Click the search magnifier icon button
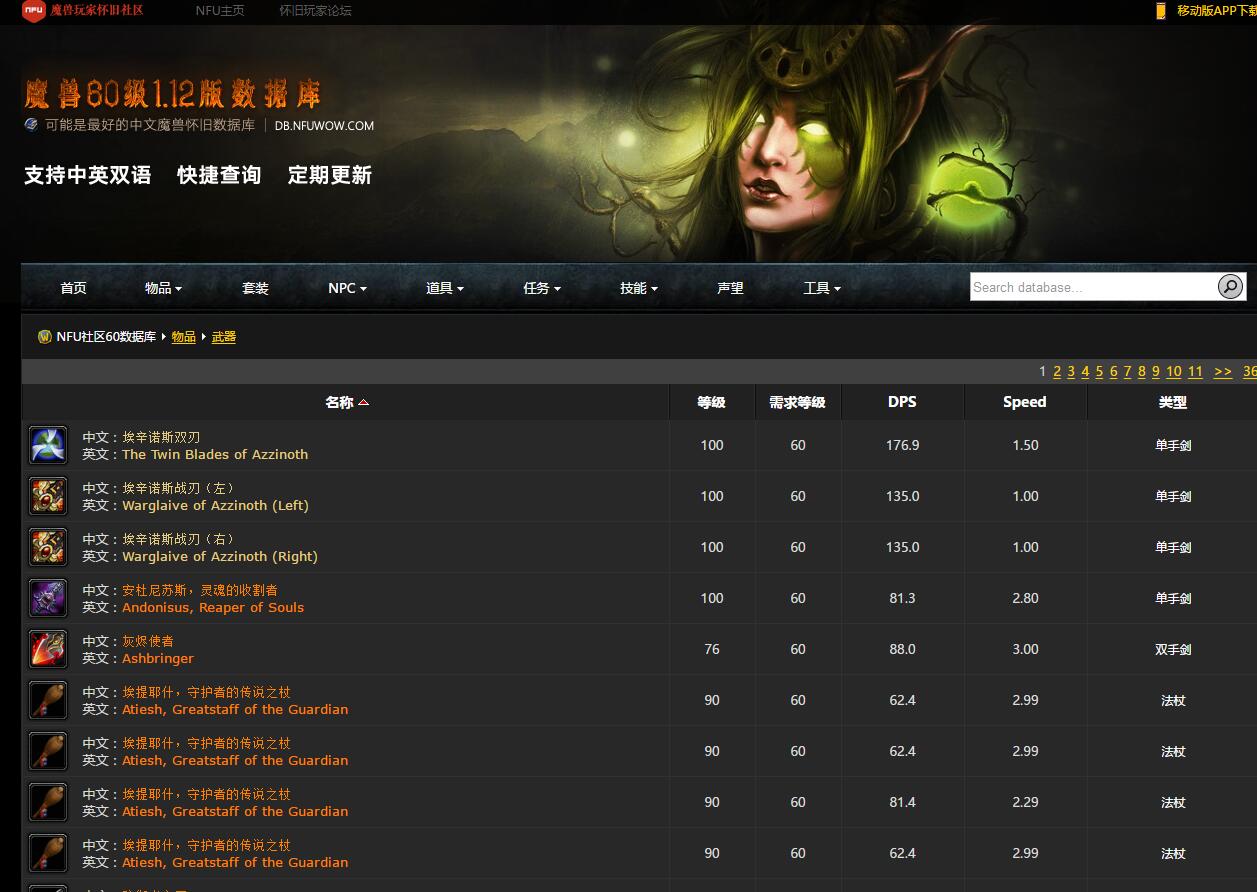This screenshot has height=892, width=1257. click(x=1230, y=287)
